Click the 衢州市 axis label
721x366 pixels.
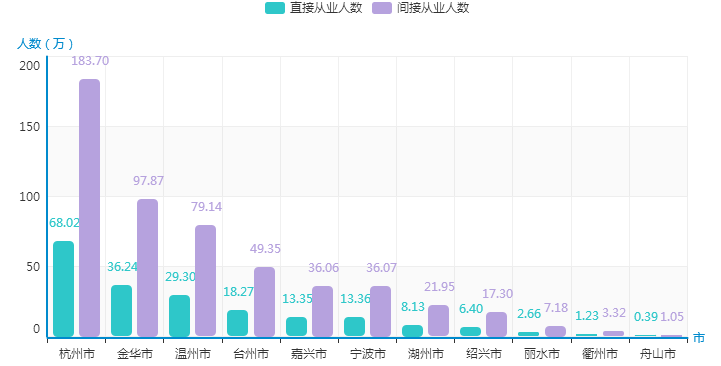point(600,354)
